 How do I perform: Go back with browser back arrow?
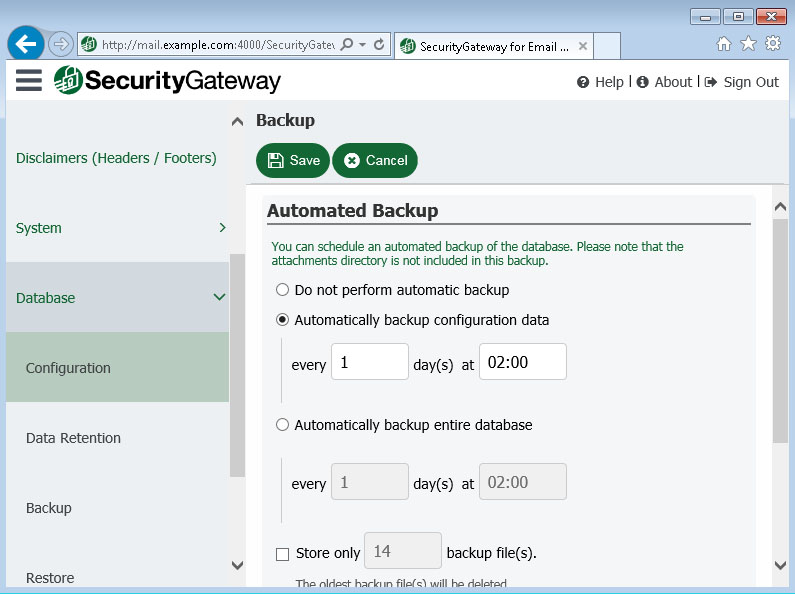[25, 44]
